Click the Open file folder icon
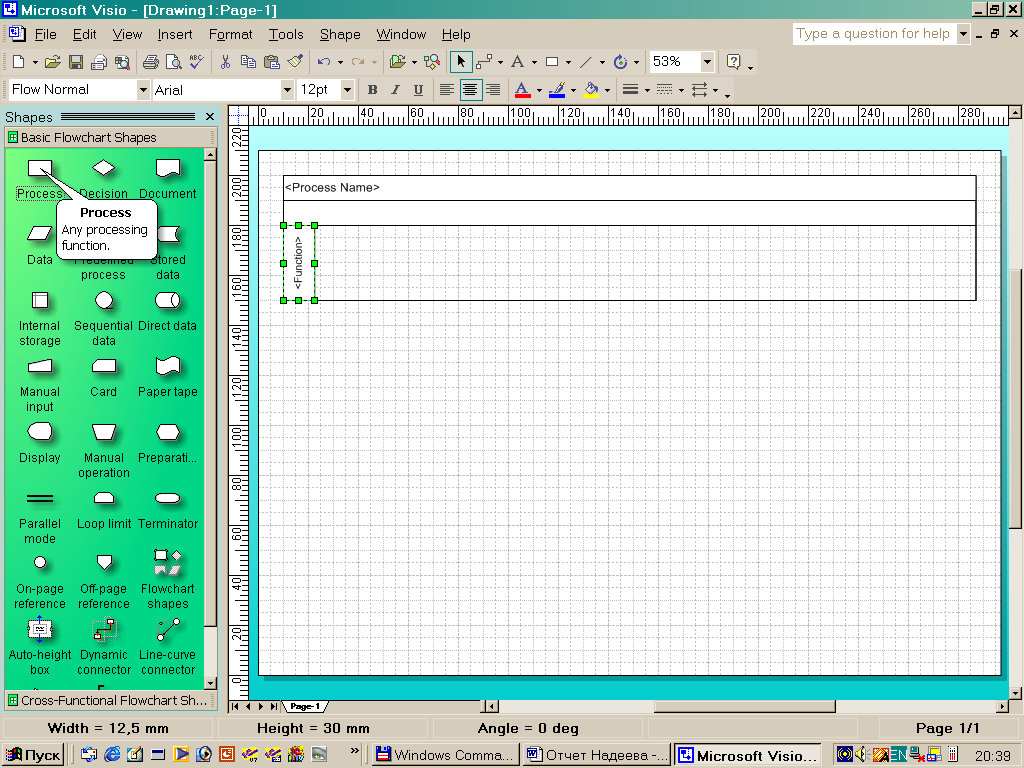Screen dimensions: 1024x768 point(53,61)
